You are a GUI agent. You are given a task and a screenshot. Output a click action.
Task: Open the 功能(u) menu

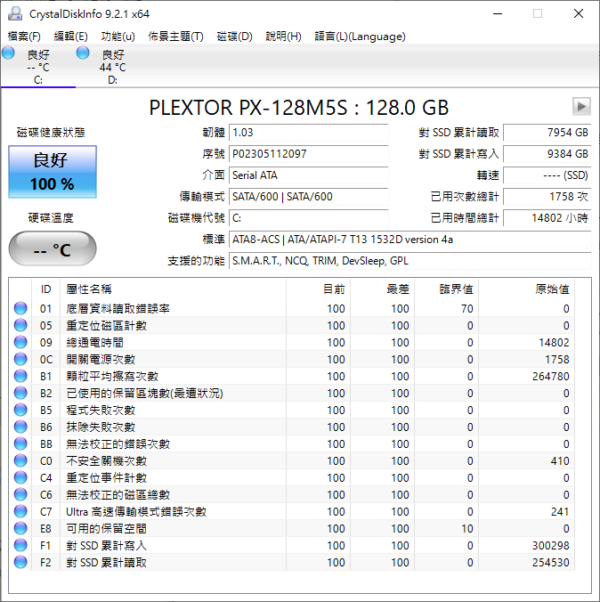118,36
